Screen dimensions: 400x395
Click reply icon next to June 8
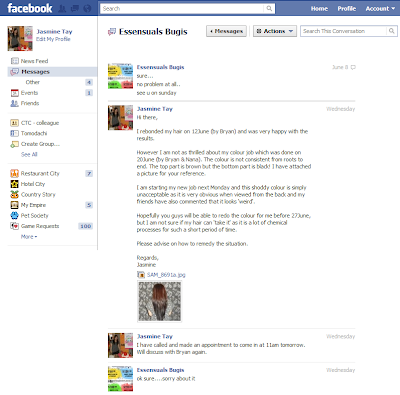[353, 67]
